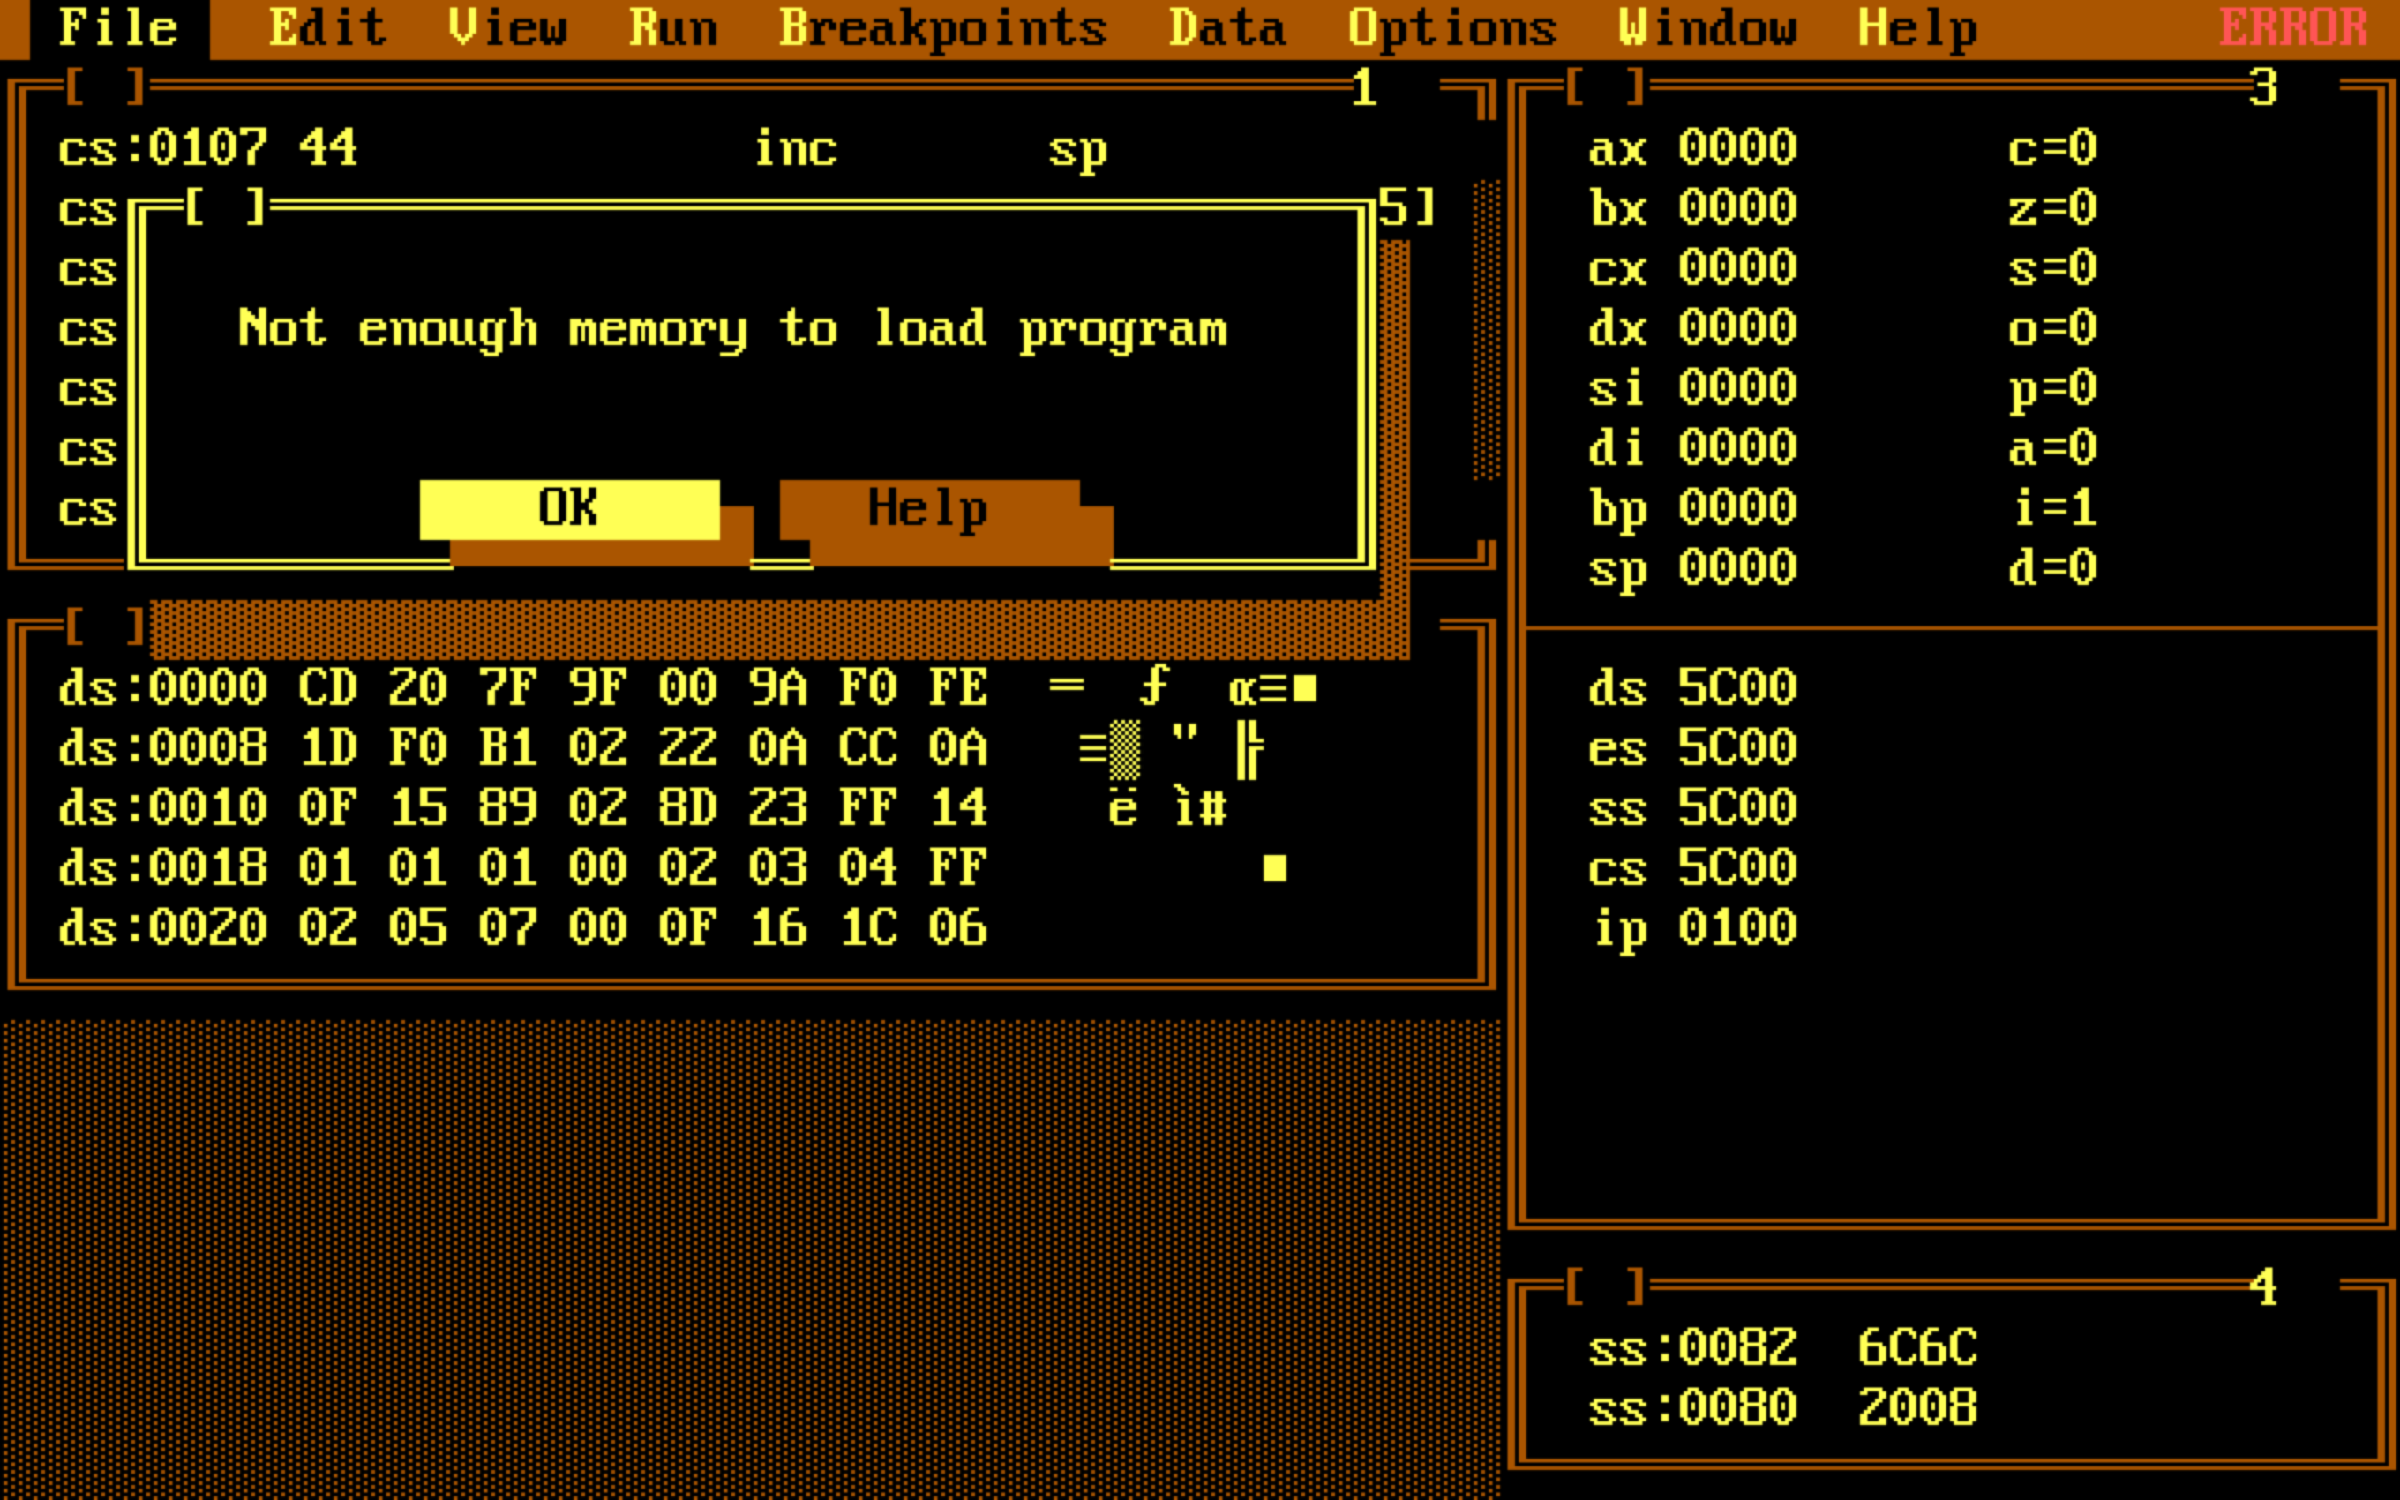Screen dimensions: 2400x1500
Task: Select memory dump row ds:0000
Action: pos(687,688)
